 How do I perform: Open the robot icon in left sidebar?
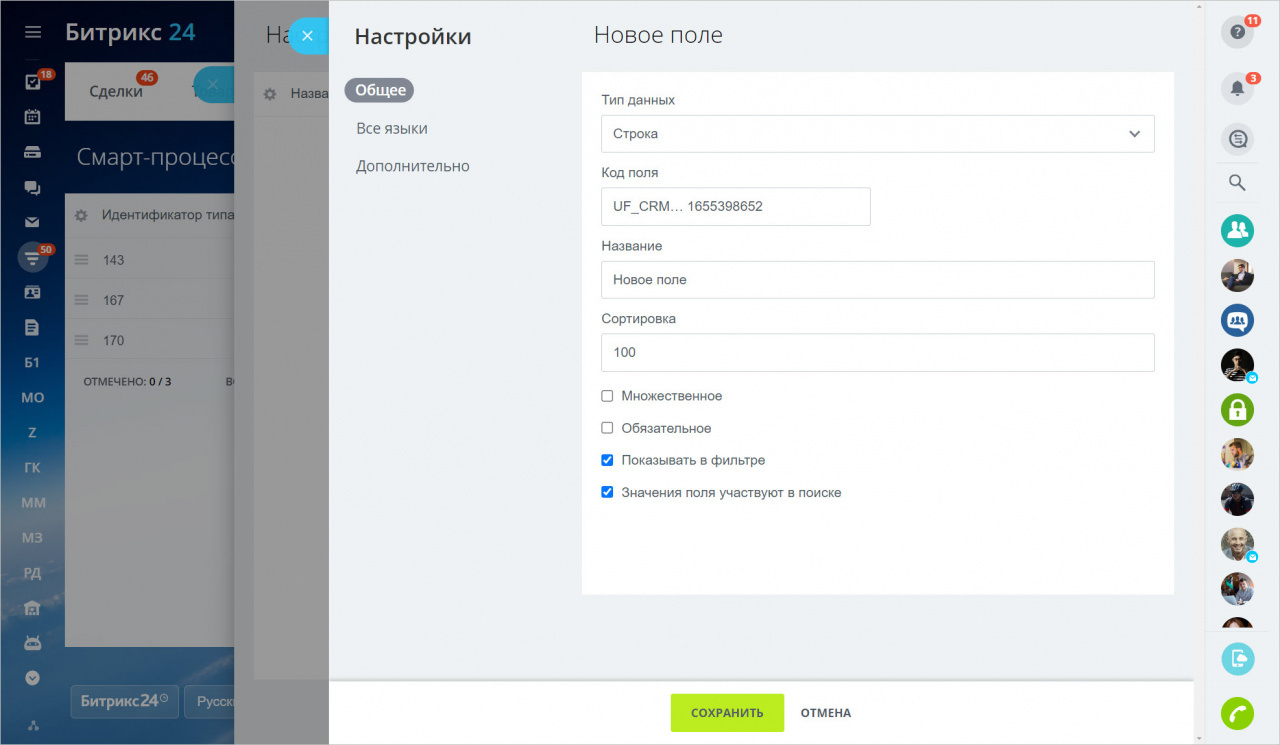(x=33, y=643)
